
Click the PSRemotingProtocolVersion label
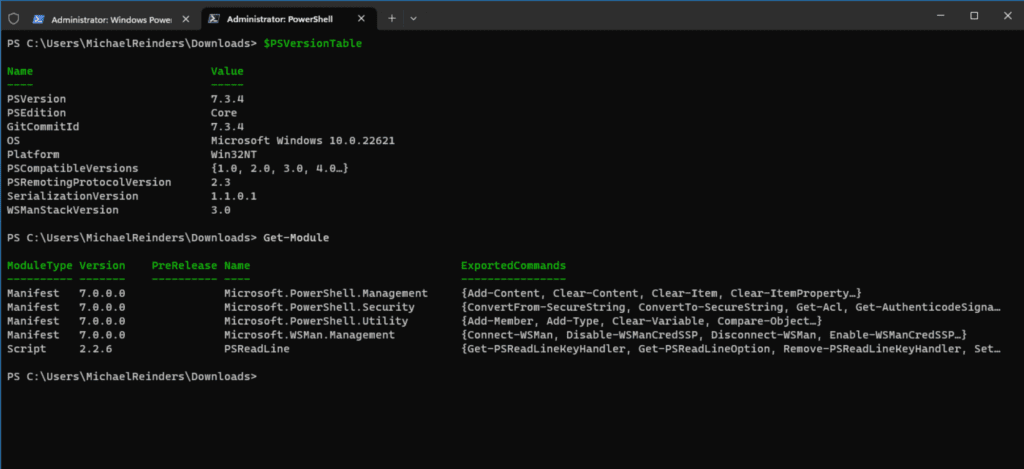tap(89, 182)
